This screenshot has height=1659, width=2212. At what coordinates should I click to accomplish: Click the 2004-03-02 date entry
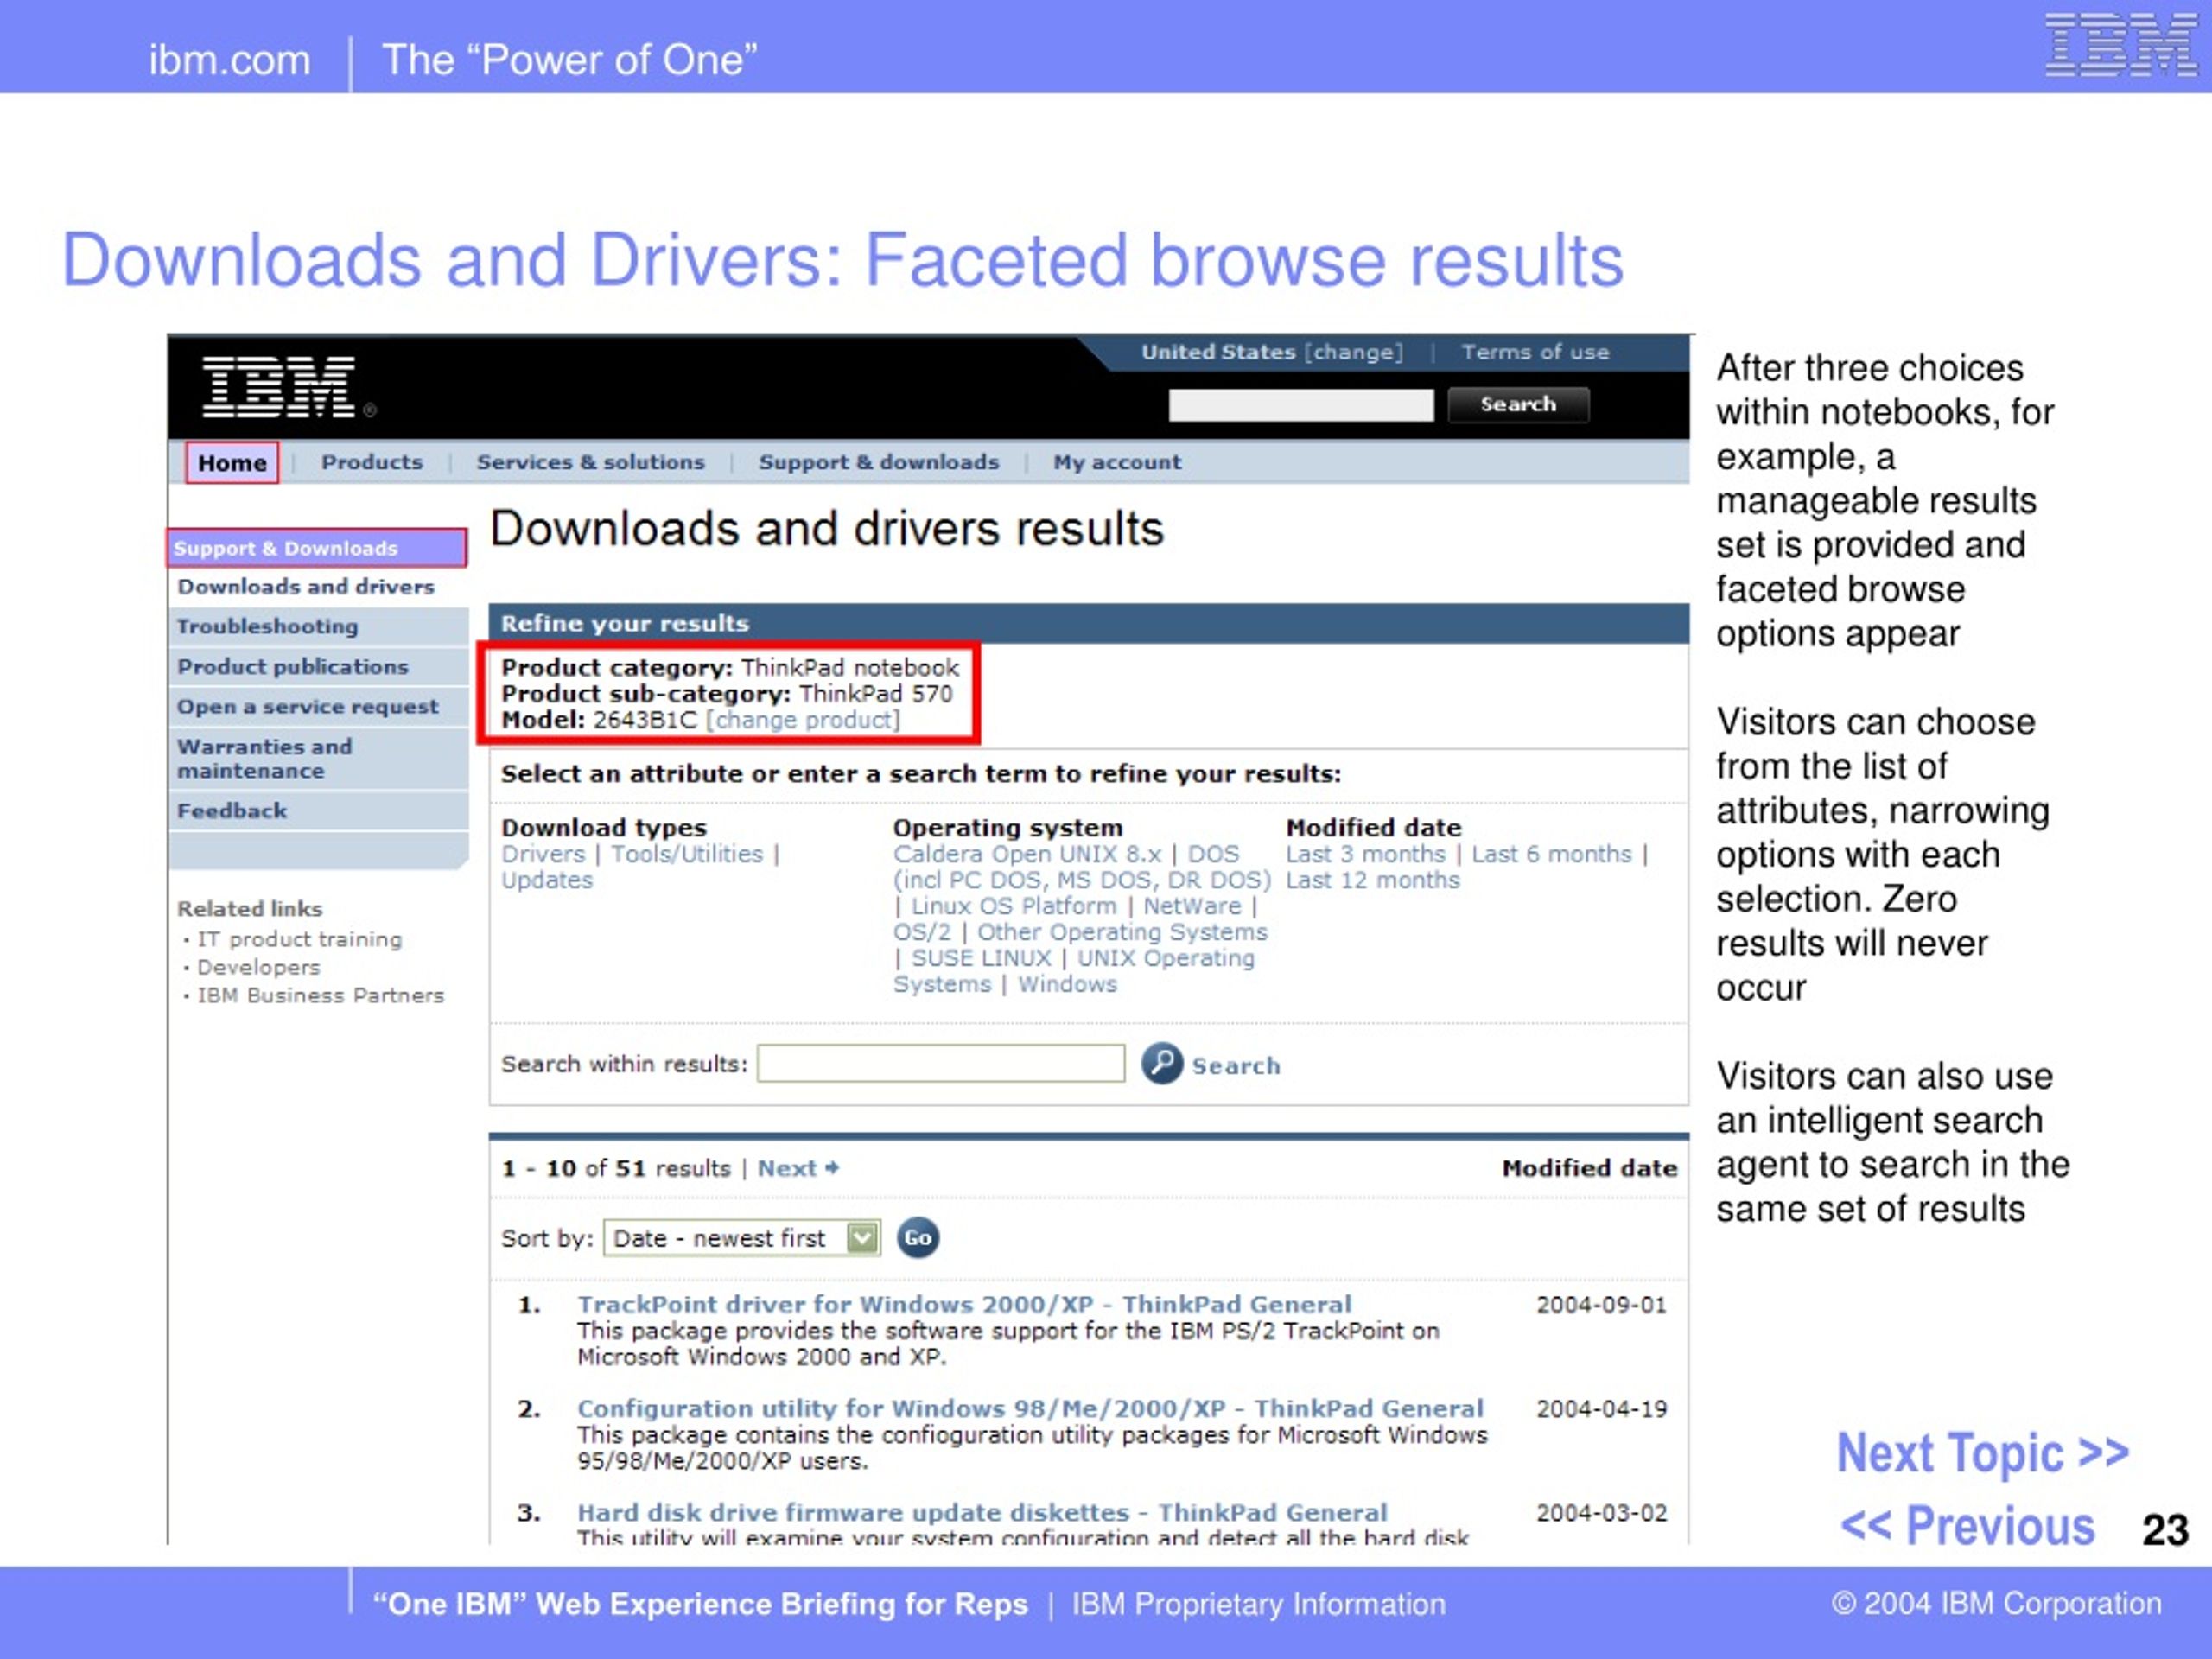coord(1601,1513)
